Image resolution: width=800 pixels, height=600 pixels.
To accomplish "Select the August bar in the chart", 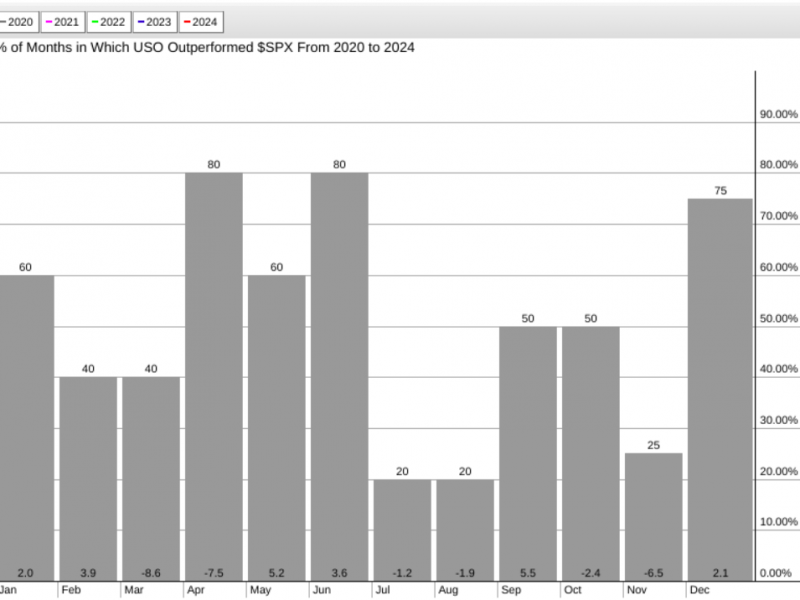I will [465, 530].
